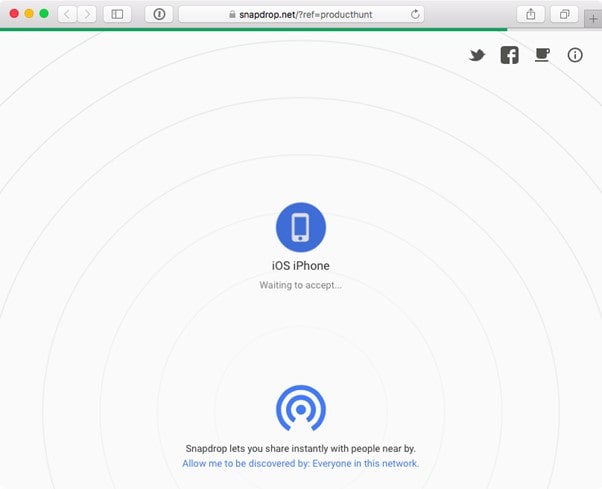Click the 'Allow me to be discovered' link
602x489 pixels.
300,464
